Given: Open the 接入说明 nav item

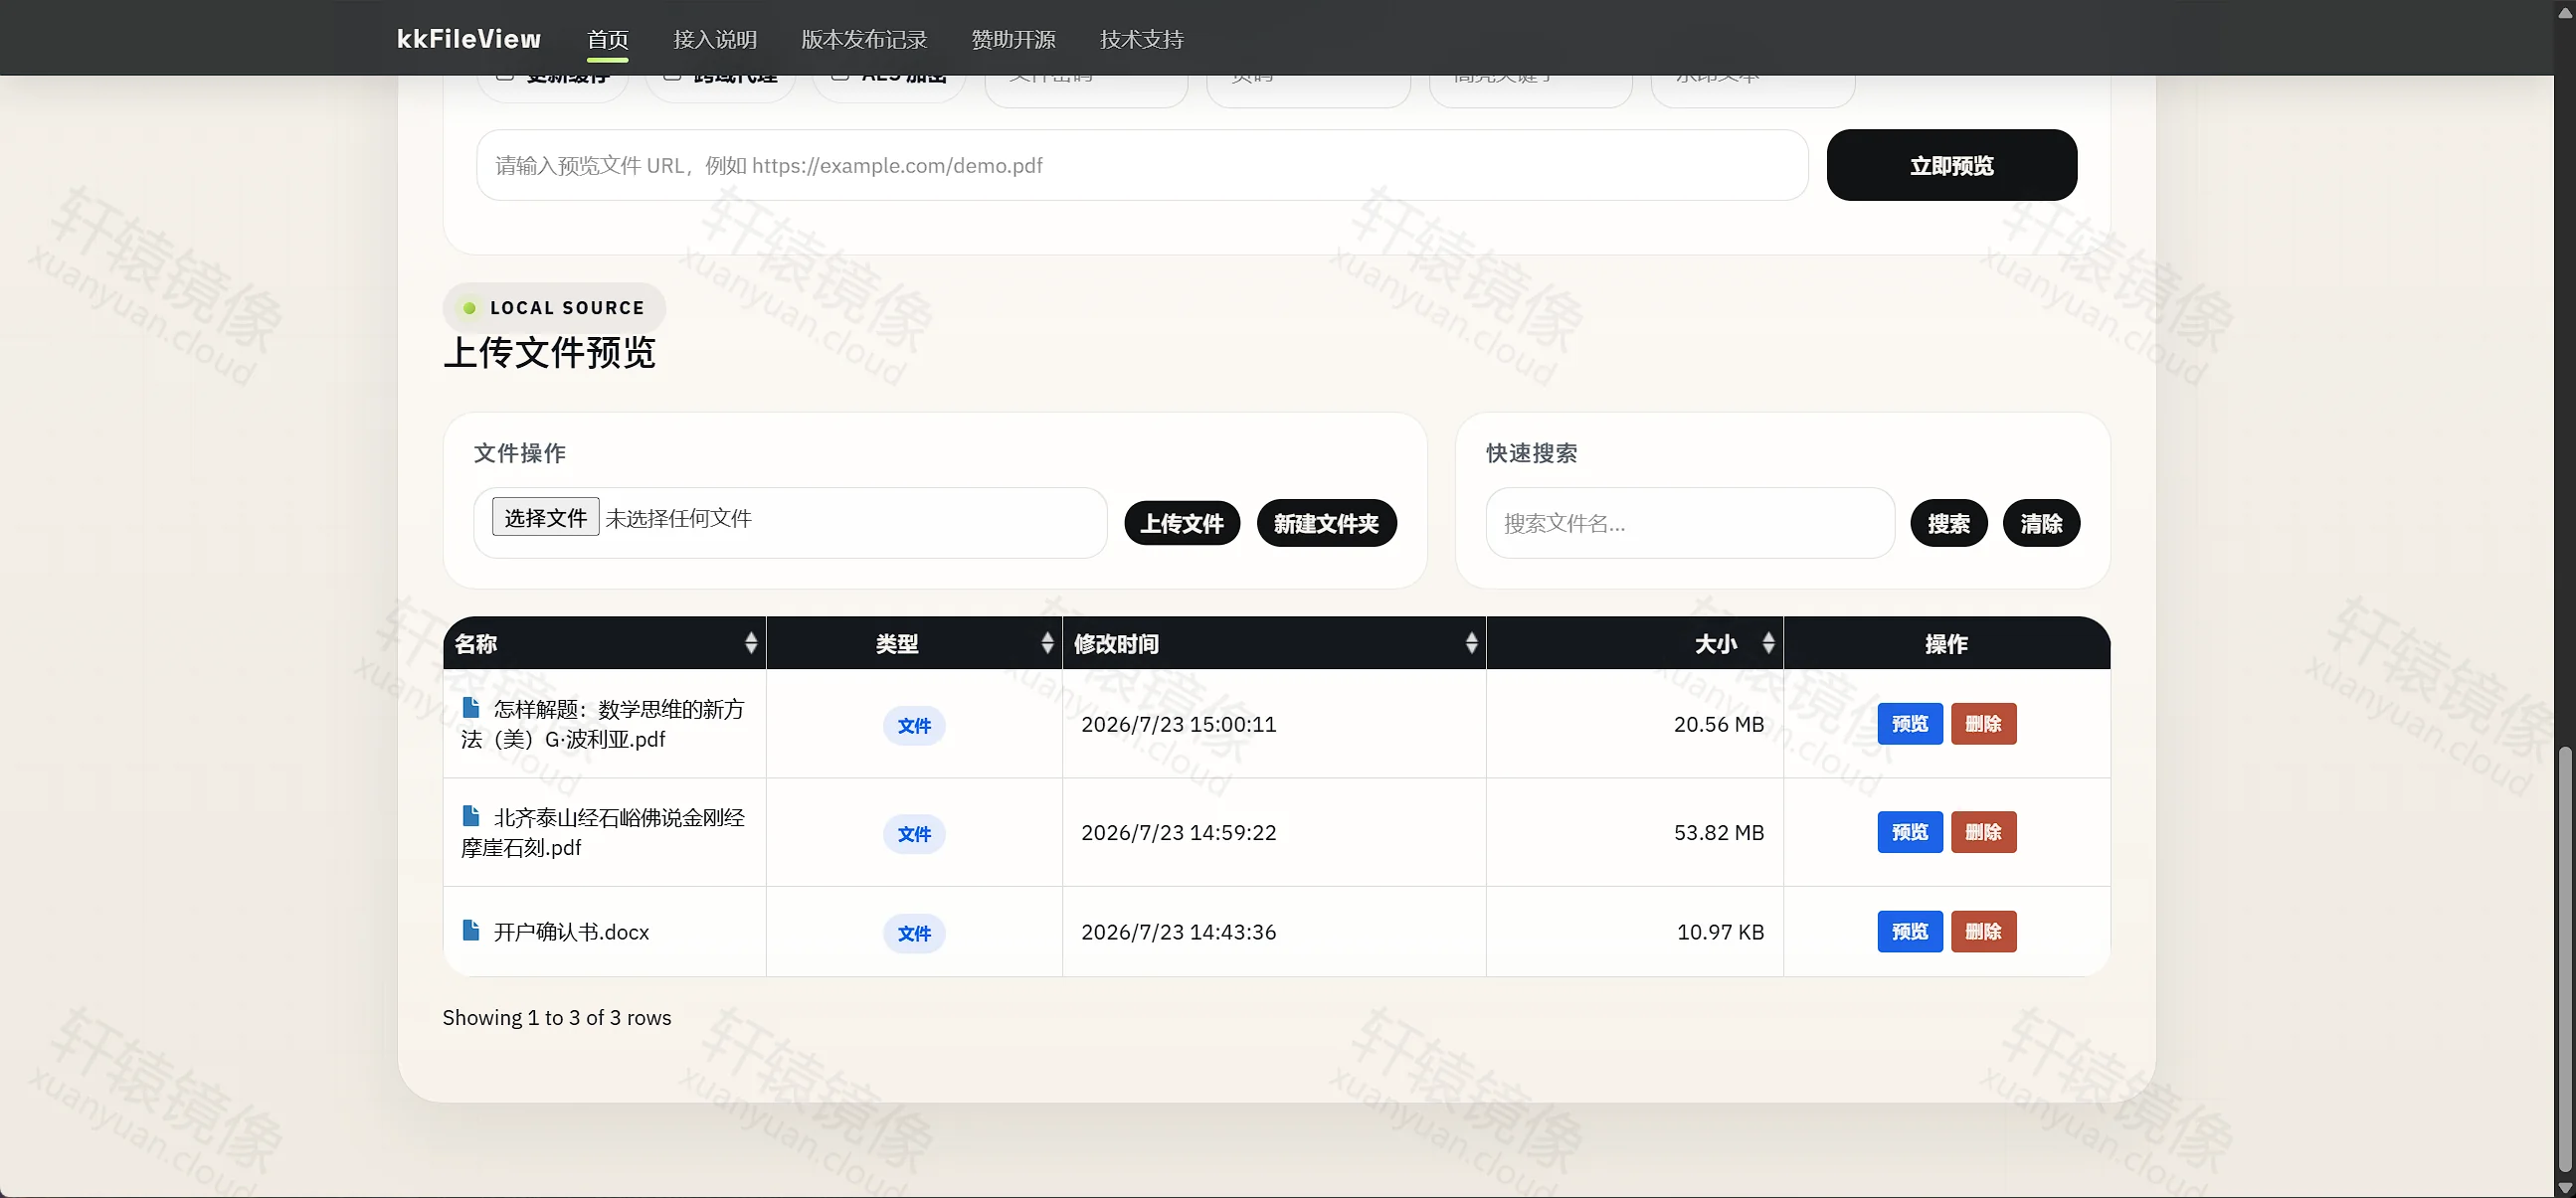Looking at the screenshot, I should [x=715, y=39].
